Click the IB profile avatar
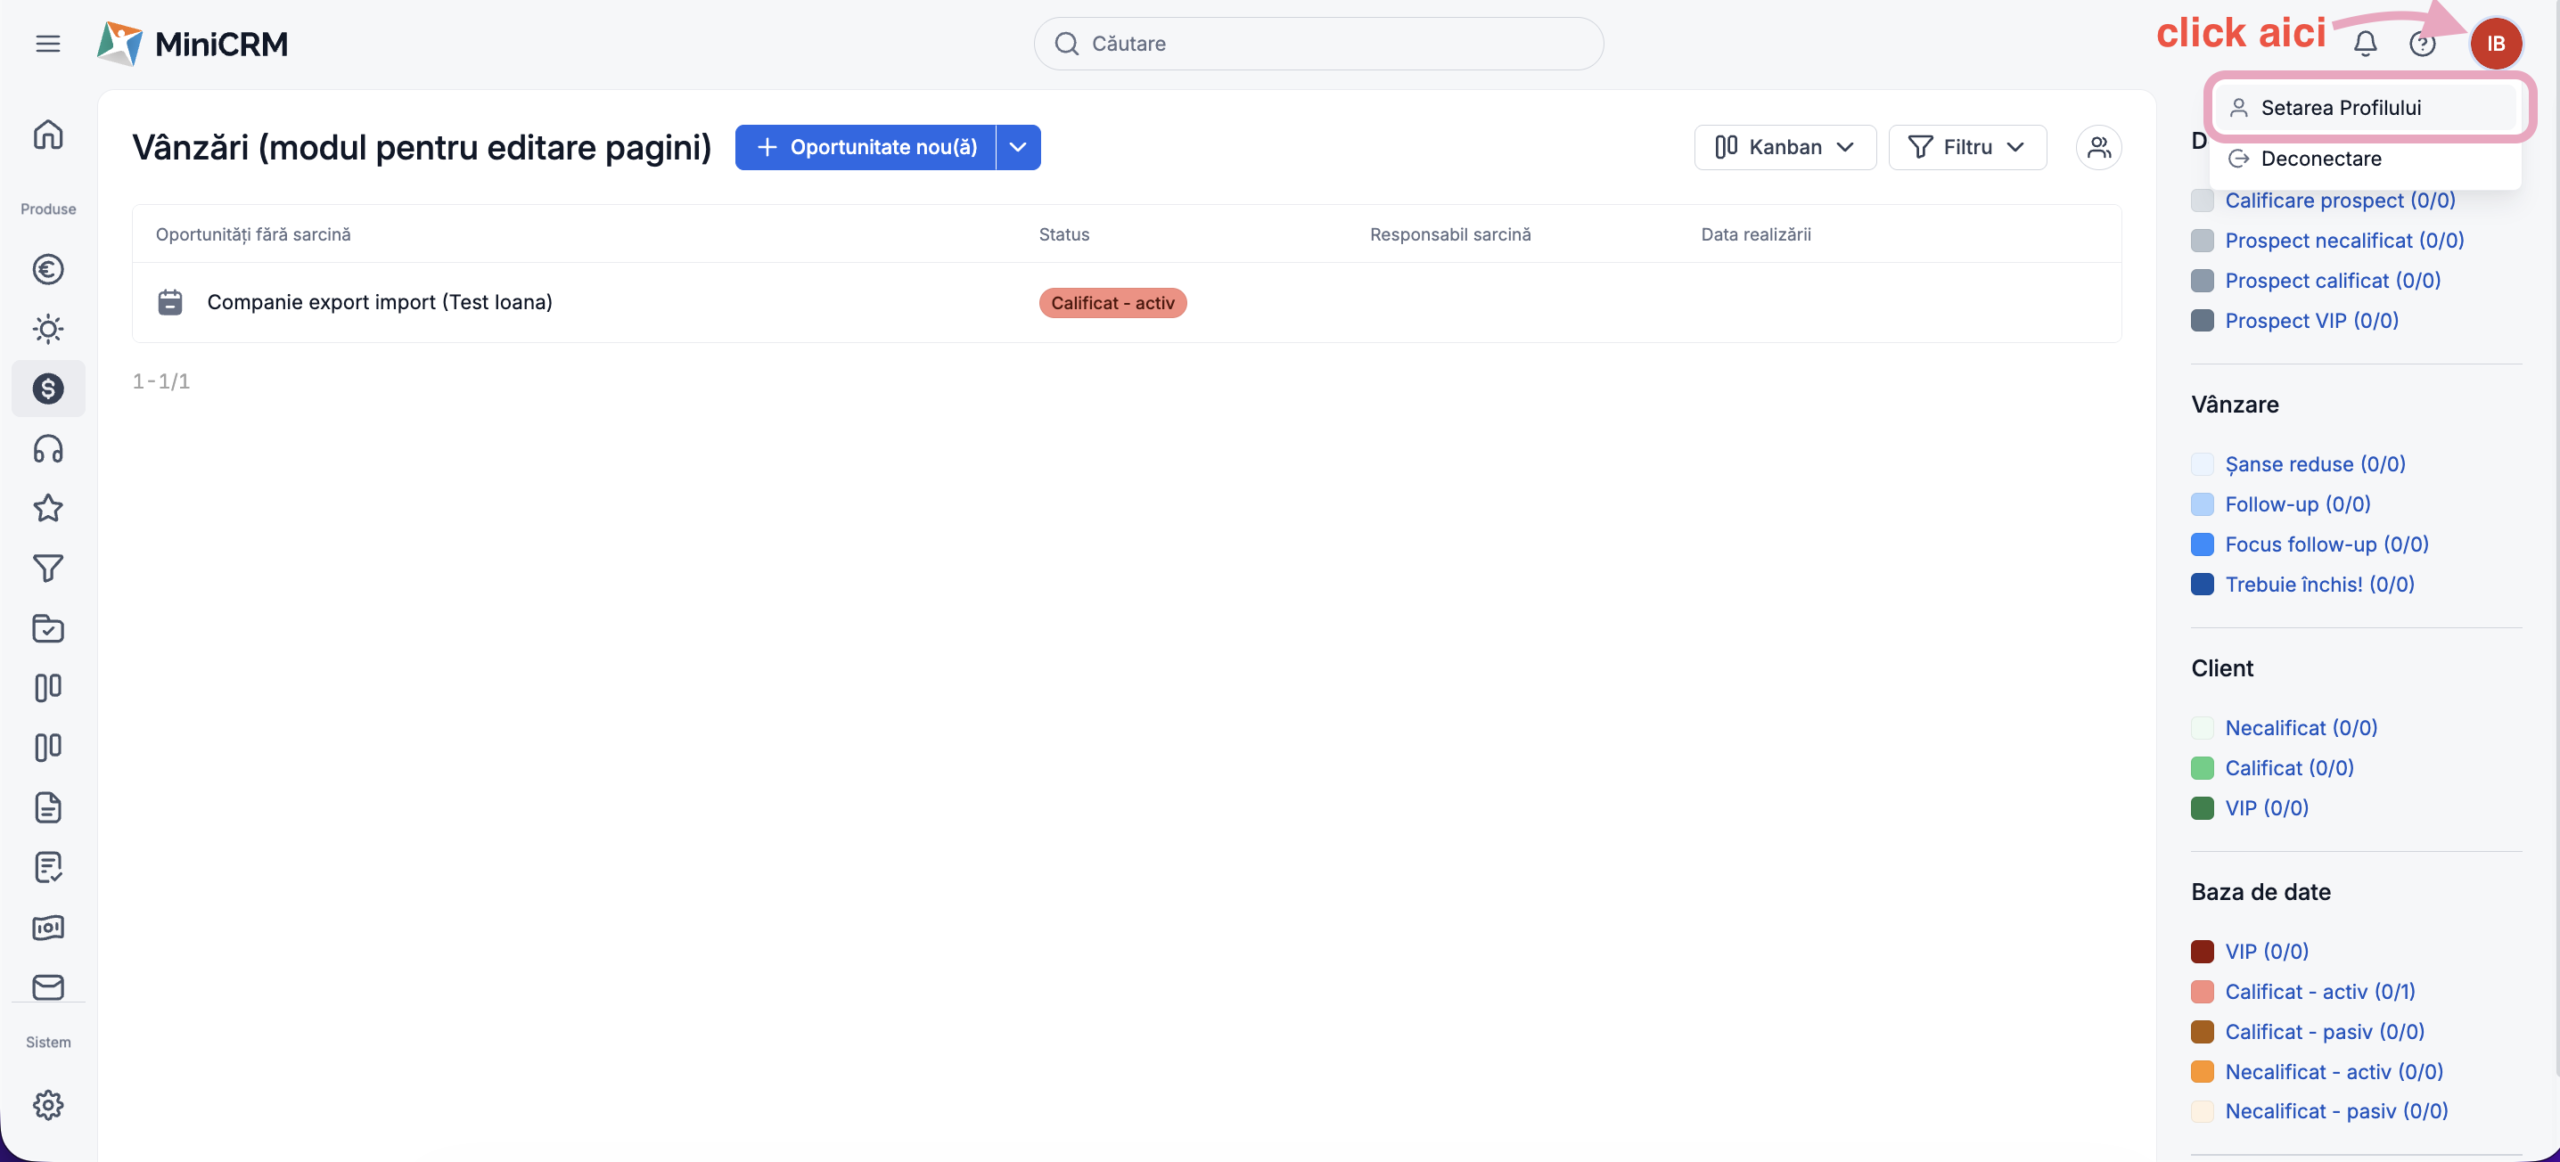The height and width of the screenshot is (1162, 2560). (x=2496, y=43)
